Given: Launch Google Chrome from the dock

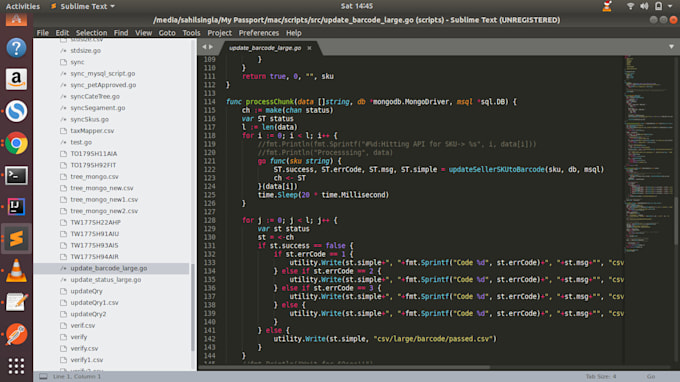Looking at the screenshot, I should 16,143.
